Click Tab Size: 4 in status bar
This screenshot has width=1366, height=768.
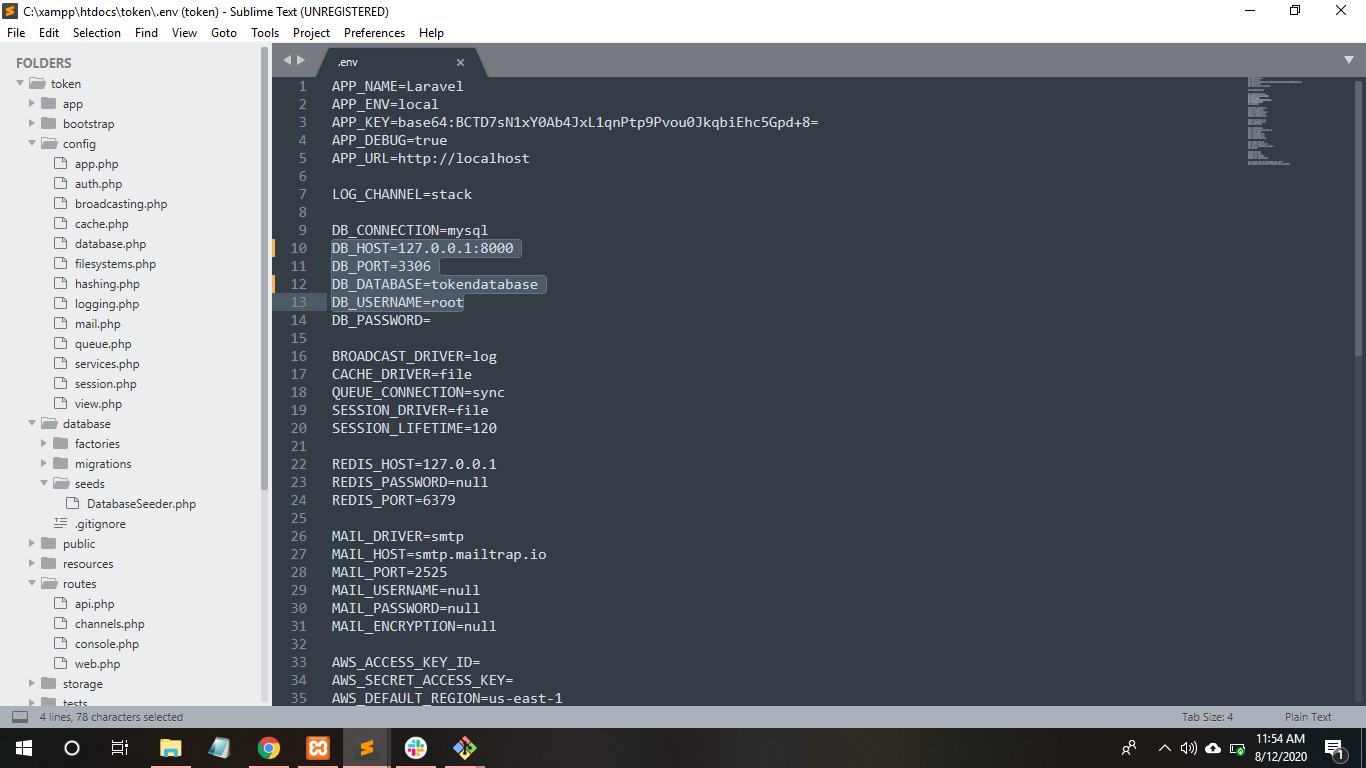pos(1207,717)
